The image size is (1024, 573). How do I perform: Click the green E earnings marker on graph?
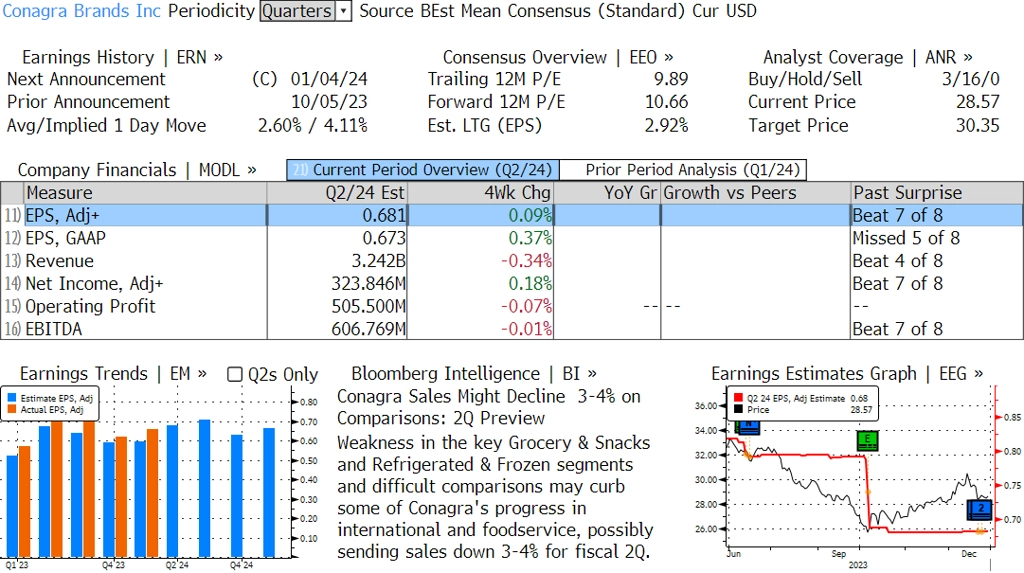(867, 440)
